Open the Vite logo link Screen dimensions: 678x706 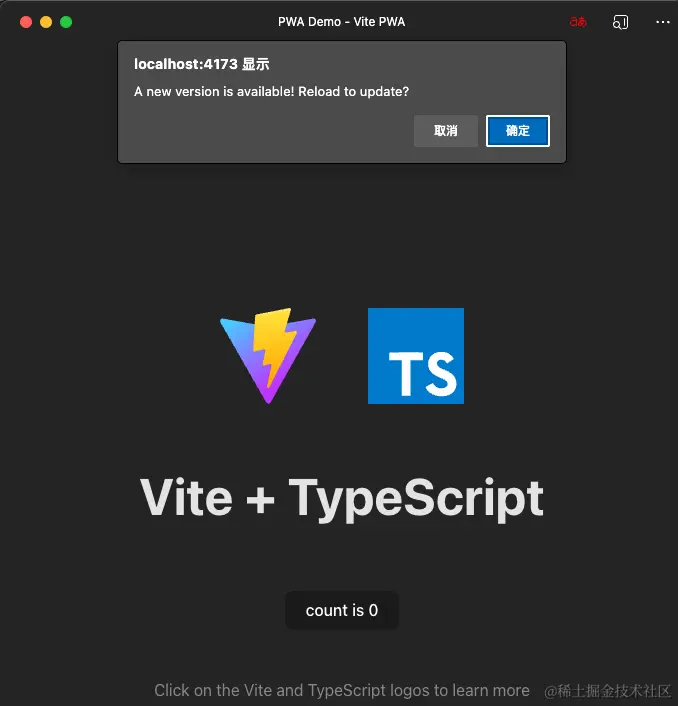pos(268,356)
